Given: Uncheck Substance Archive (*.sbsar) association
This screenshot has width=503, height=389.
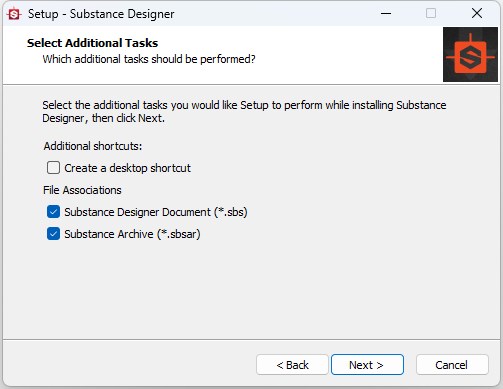Looking at the screenshot, I should tap(53, 234).
